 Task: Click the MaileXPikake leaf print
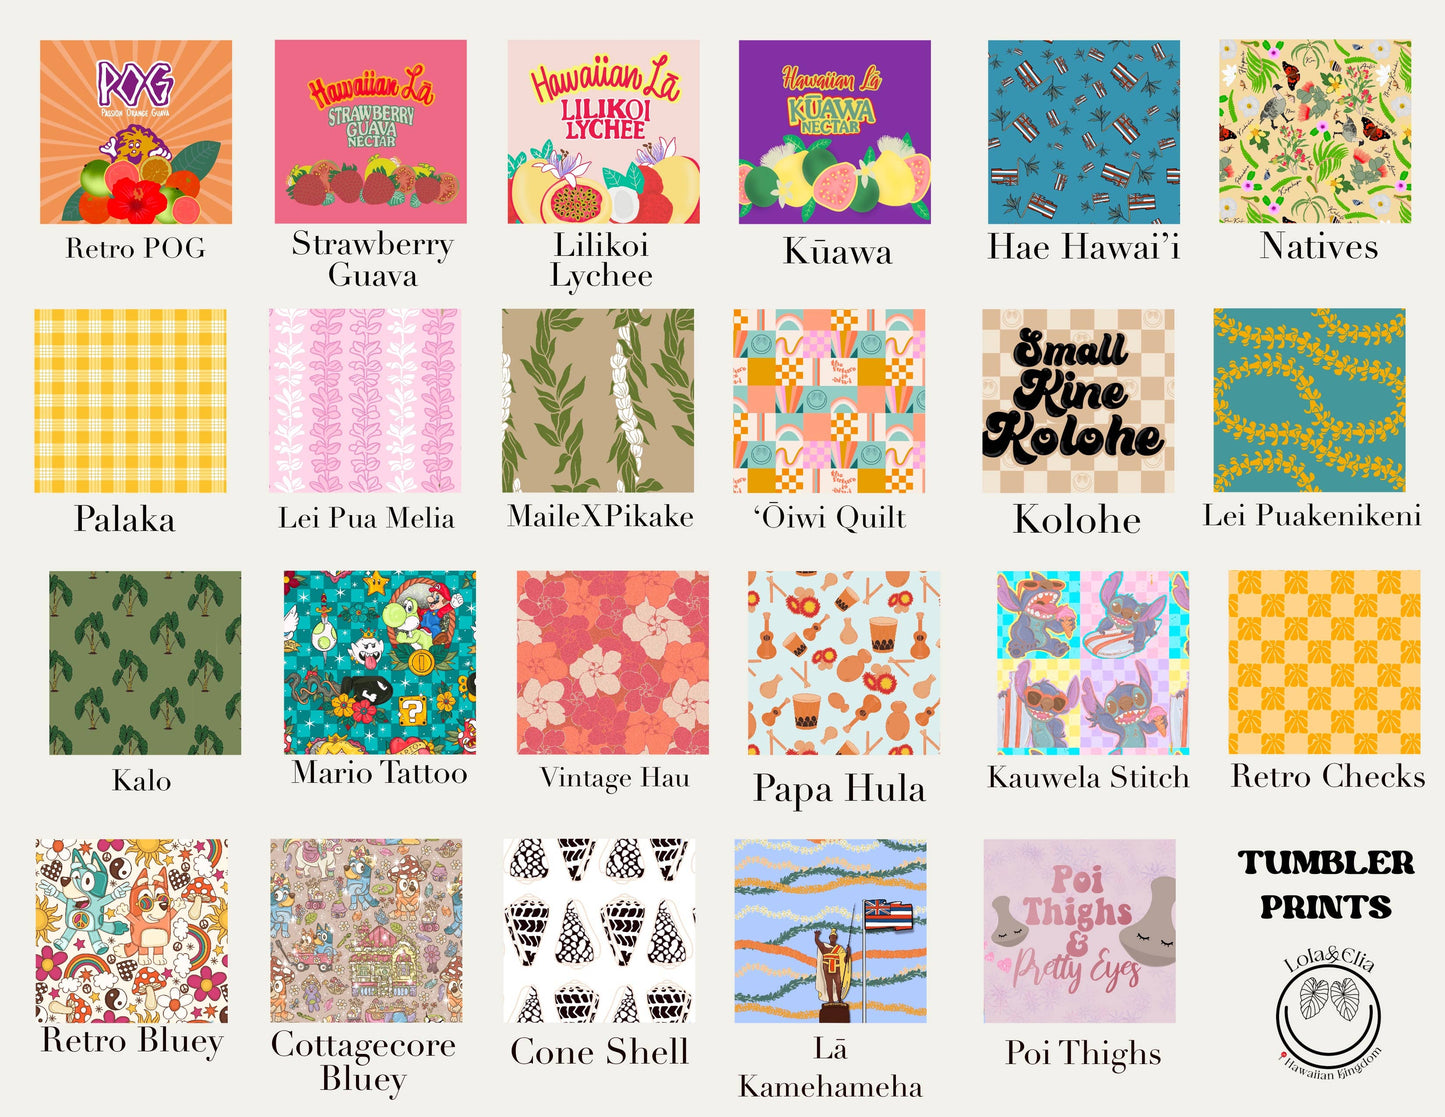pos(598,401)
